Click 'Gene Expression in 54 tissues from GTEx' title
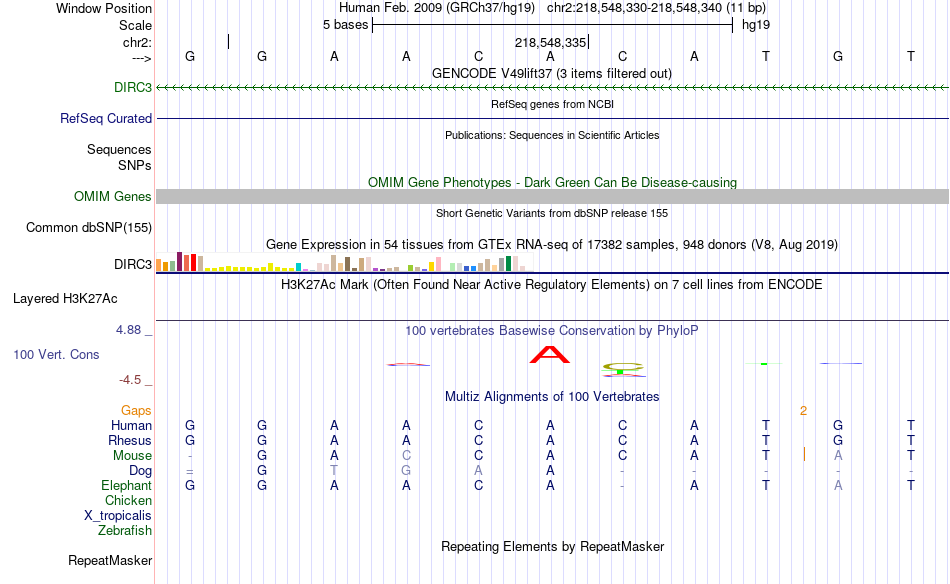The image size is (950, 584). point(552,245)
